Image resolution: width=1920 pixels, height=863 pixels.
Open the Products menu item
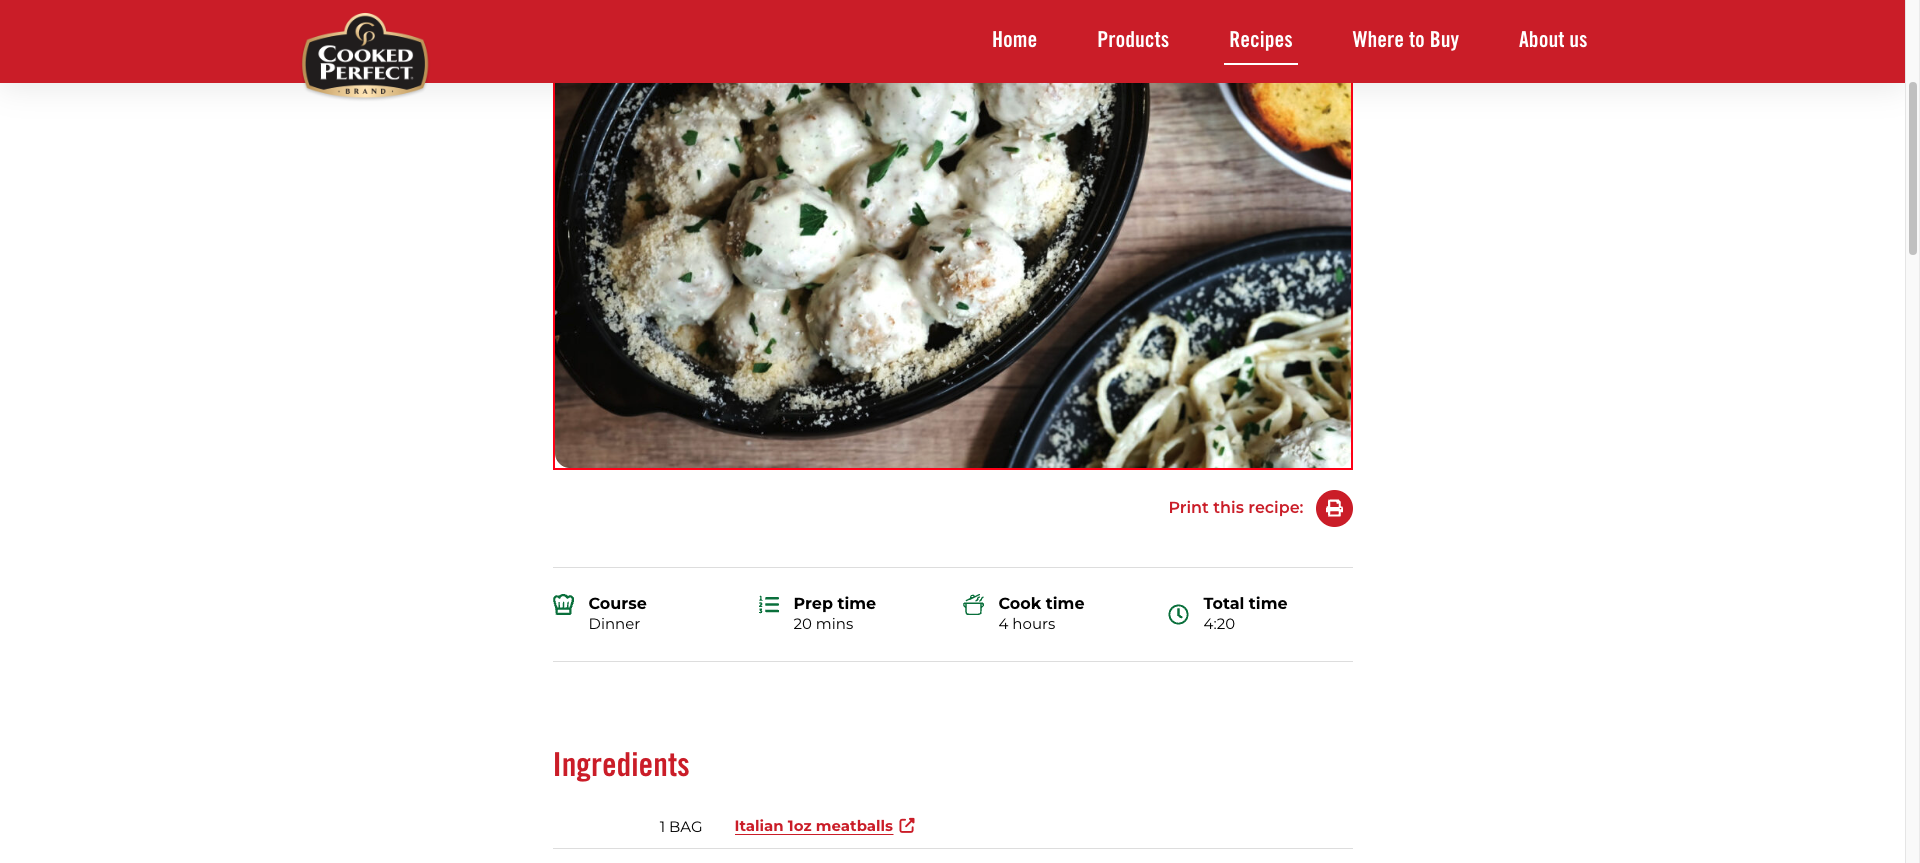1133,40
